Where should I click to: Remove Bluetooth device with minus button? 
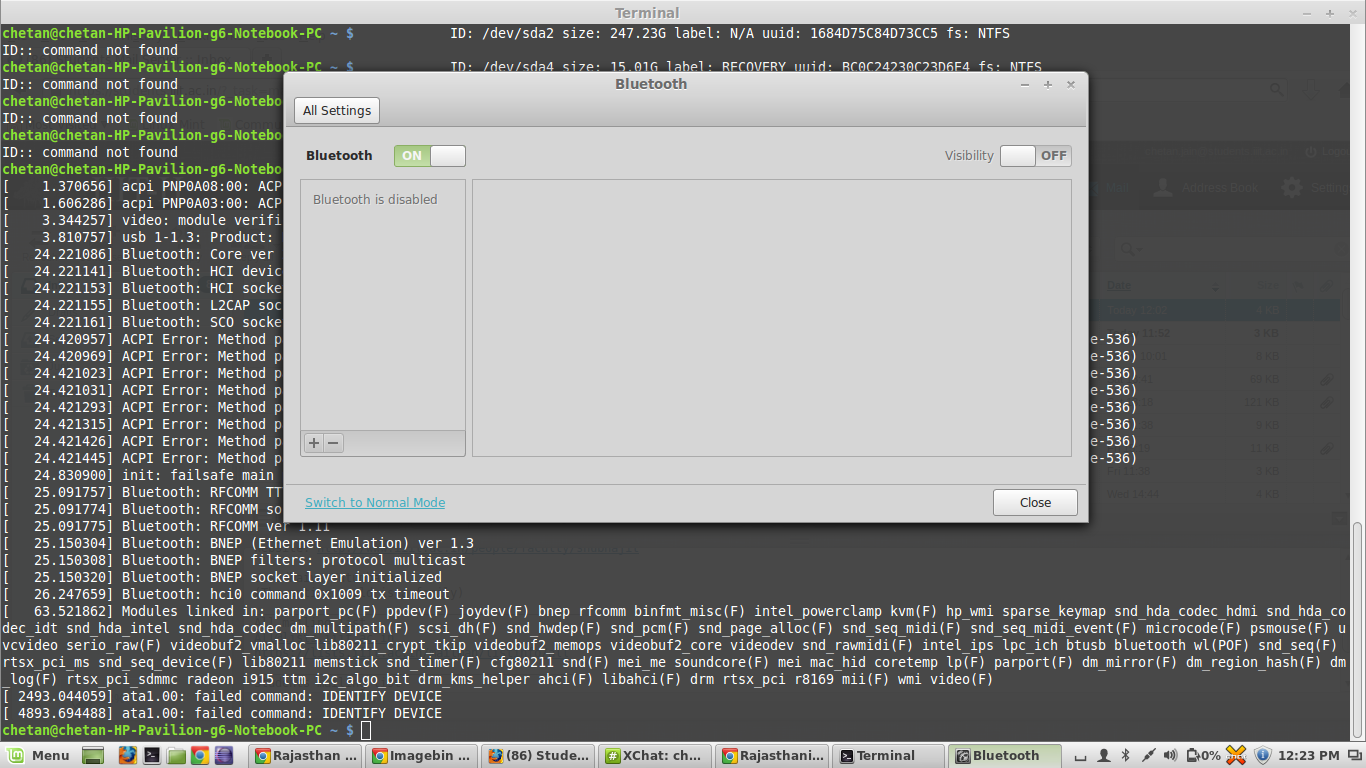pos(334,443)
